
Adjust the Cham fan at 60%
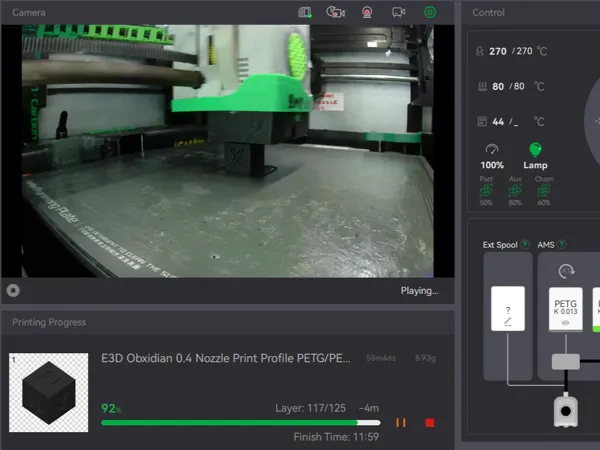[544, 191]
